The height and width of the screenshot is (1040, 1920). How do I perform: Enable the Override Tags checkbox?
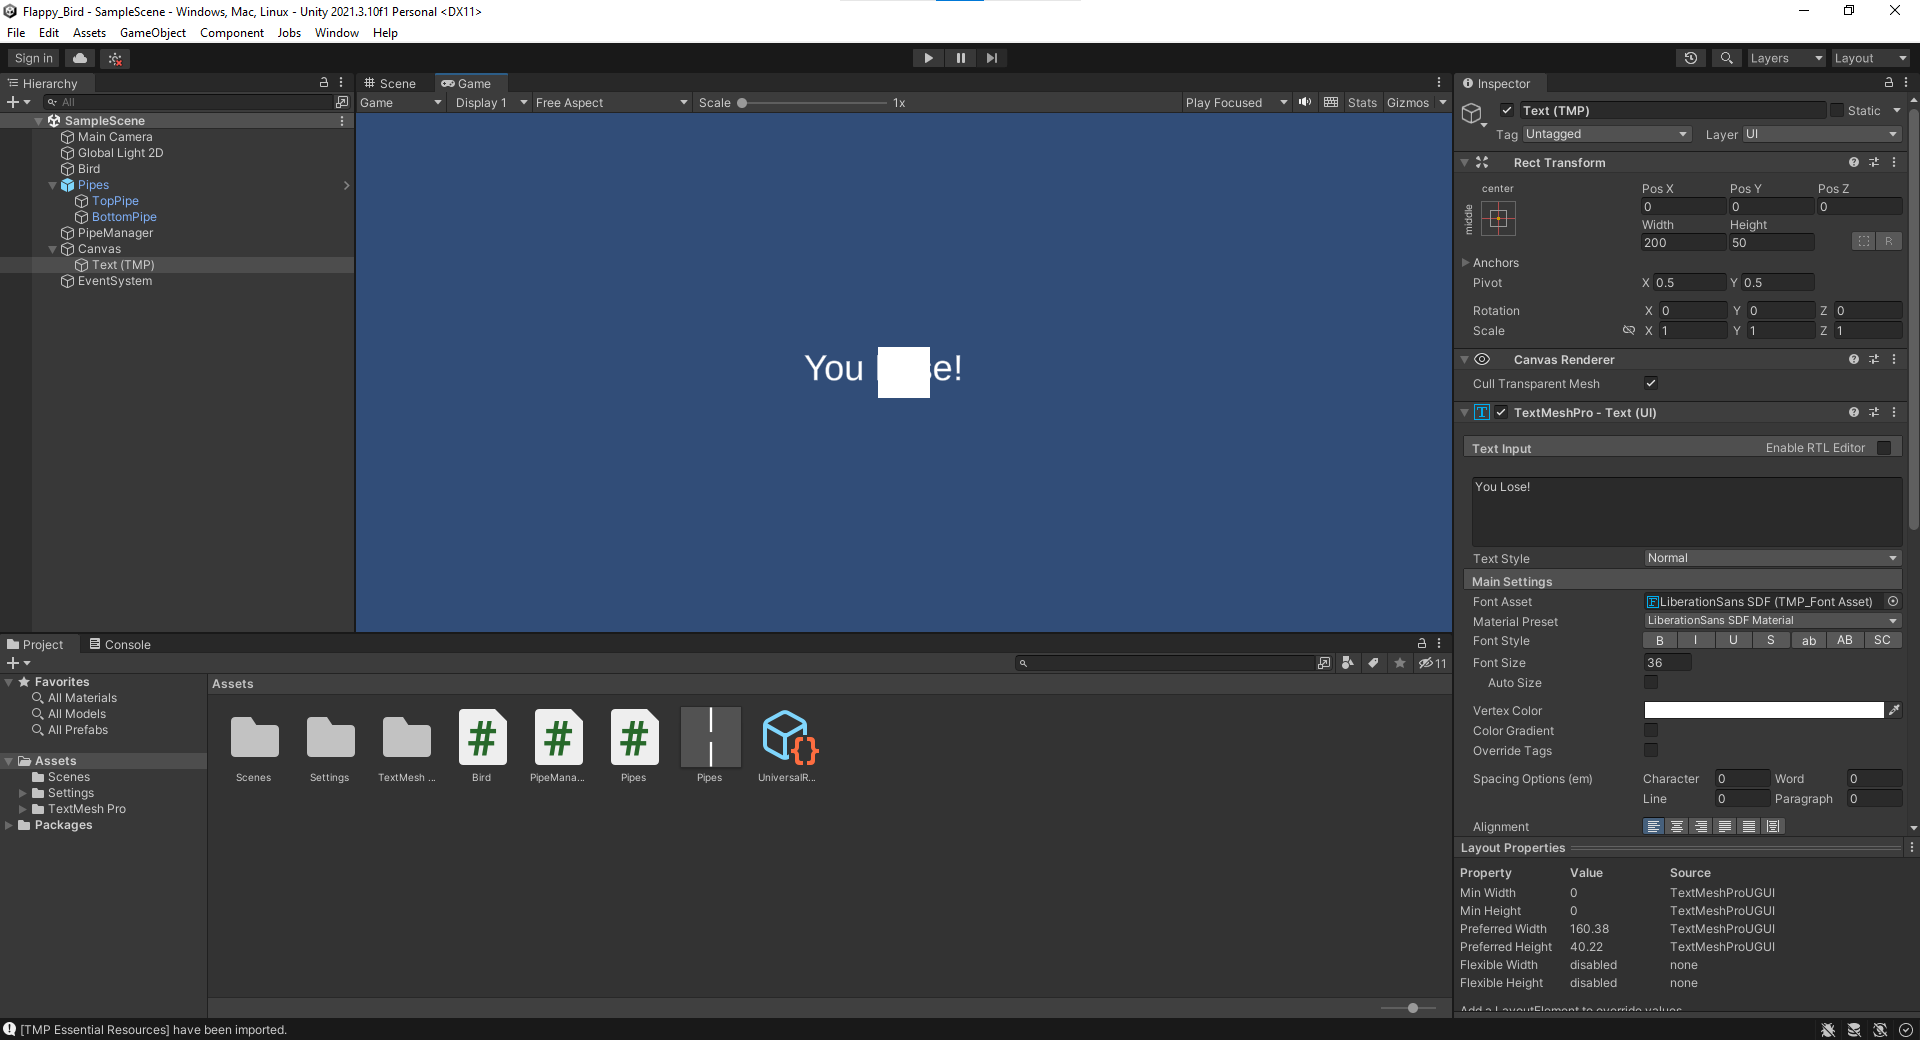pyautogui.click(x=1651, y=750)
